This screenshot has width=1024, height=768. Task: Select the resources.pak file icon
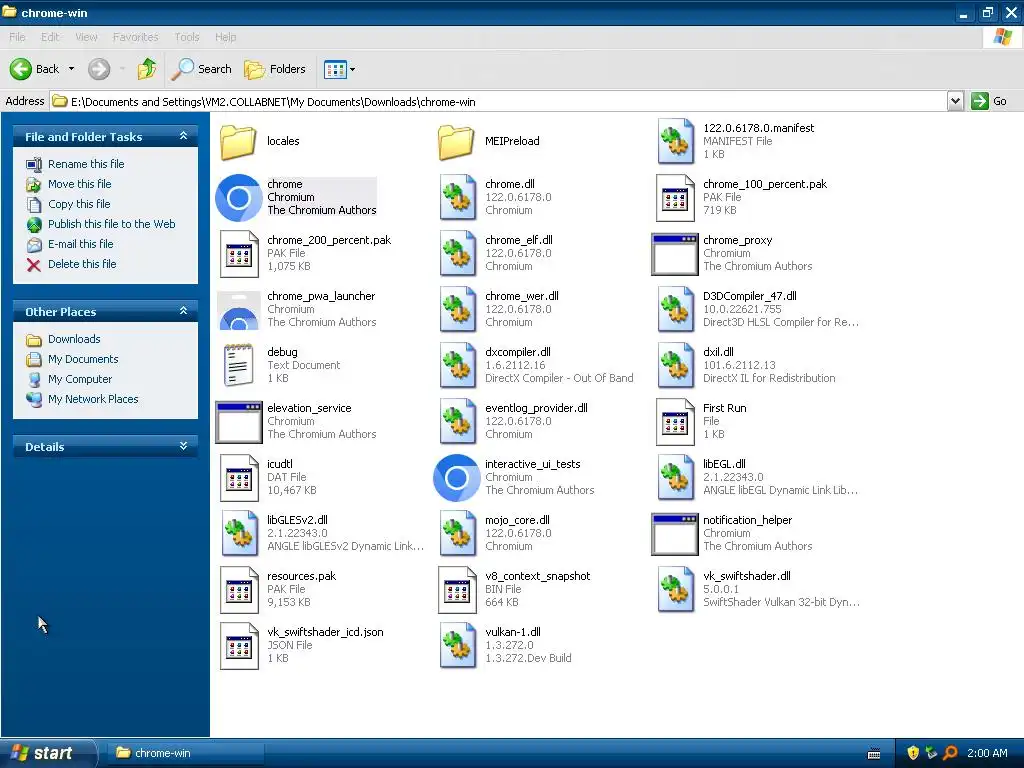(x=238, y=590)
